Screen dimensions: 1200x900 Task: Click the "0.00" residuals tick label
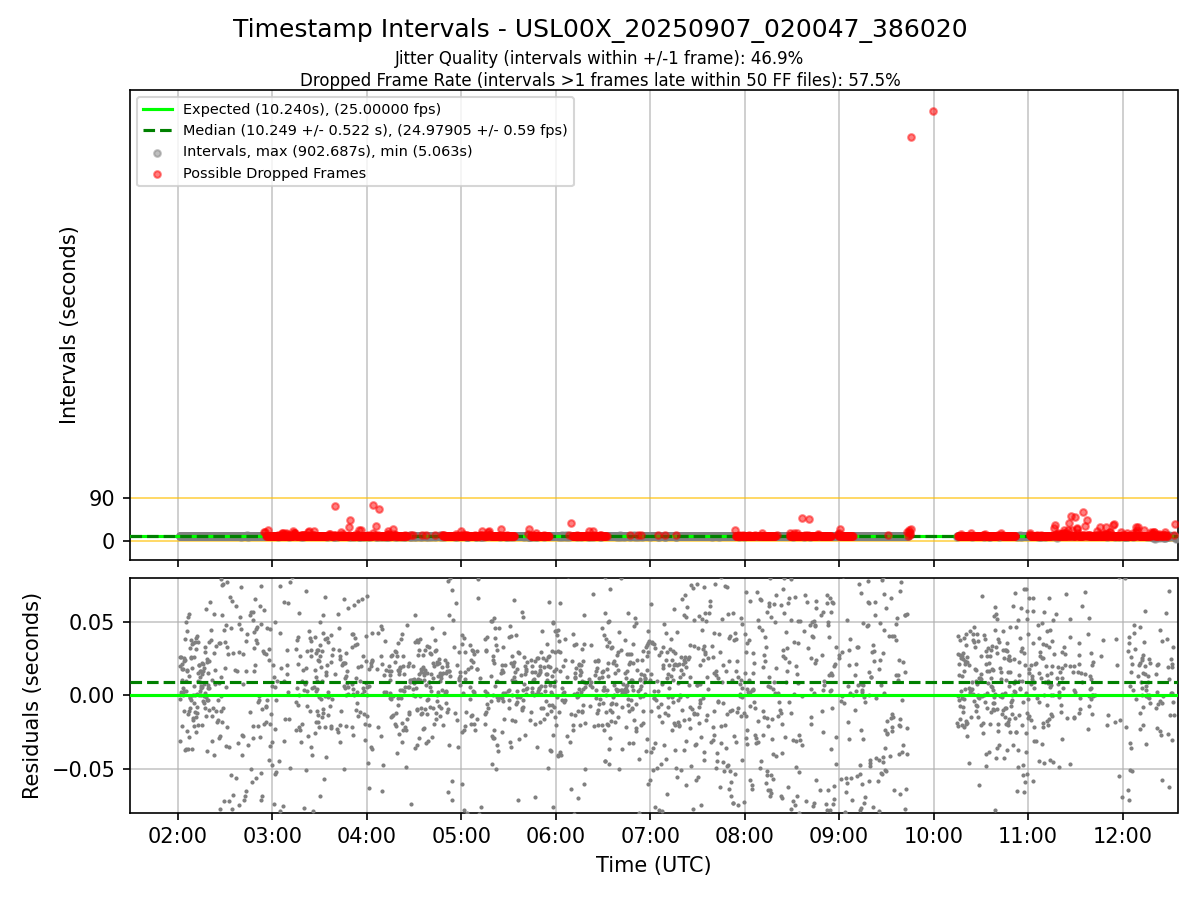94,695
